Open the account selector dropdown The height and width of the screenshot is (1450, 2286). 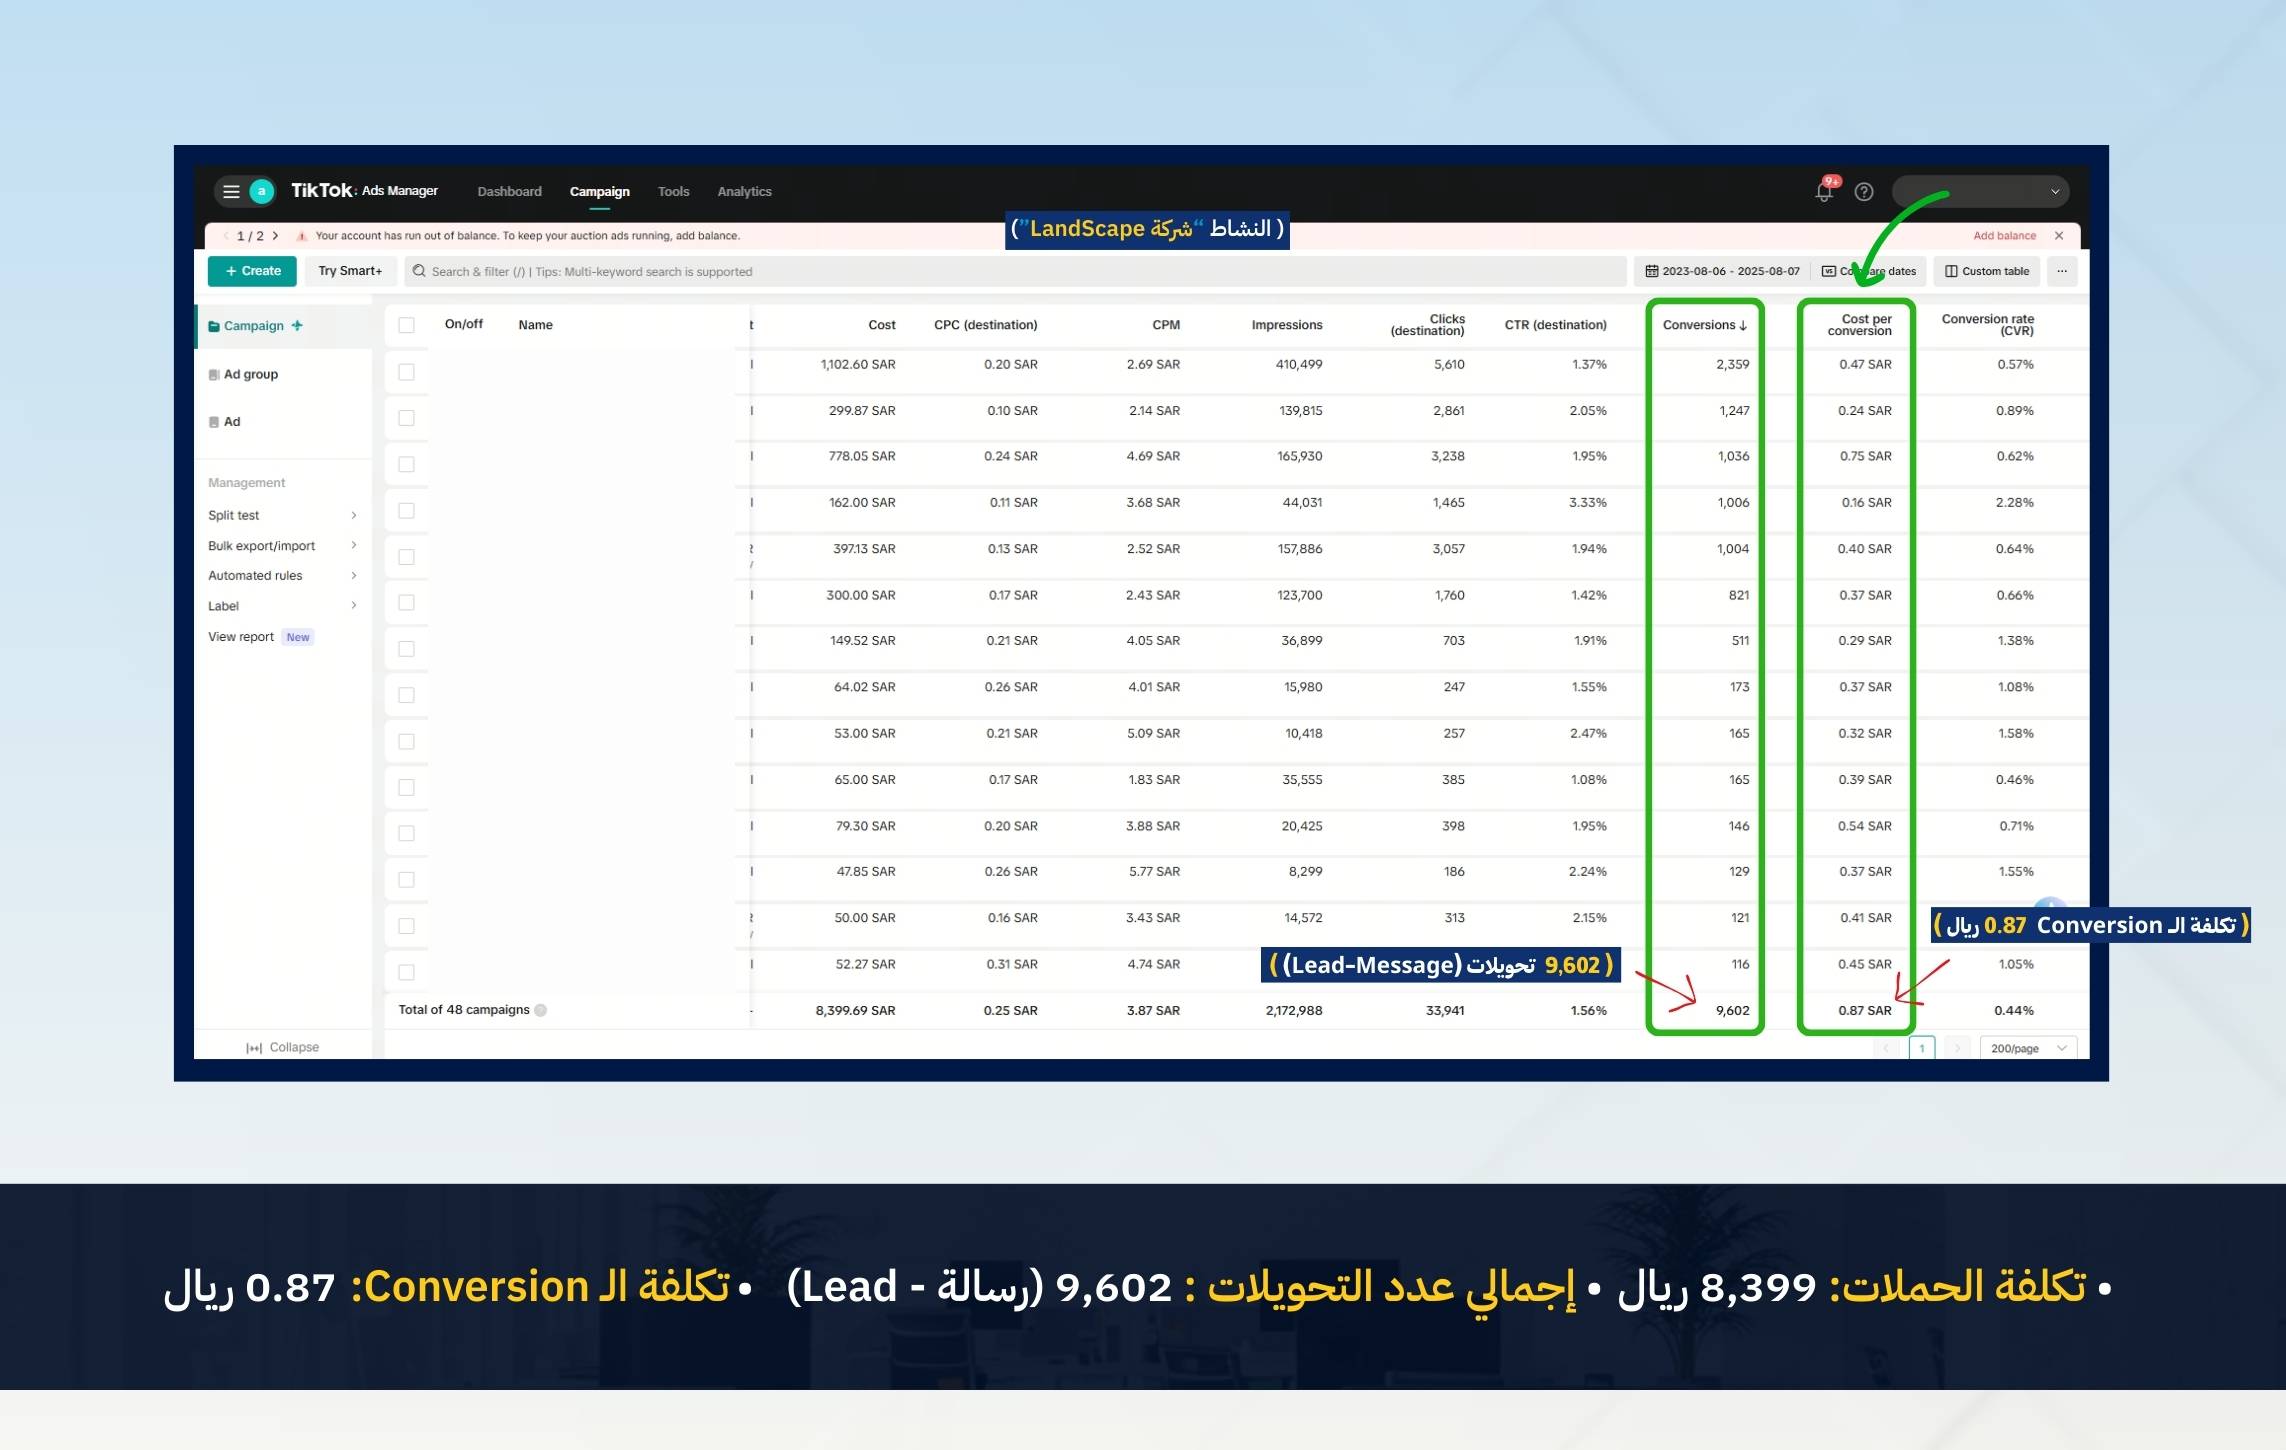[1980, 192]
